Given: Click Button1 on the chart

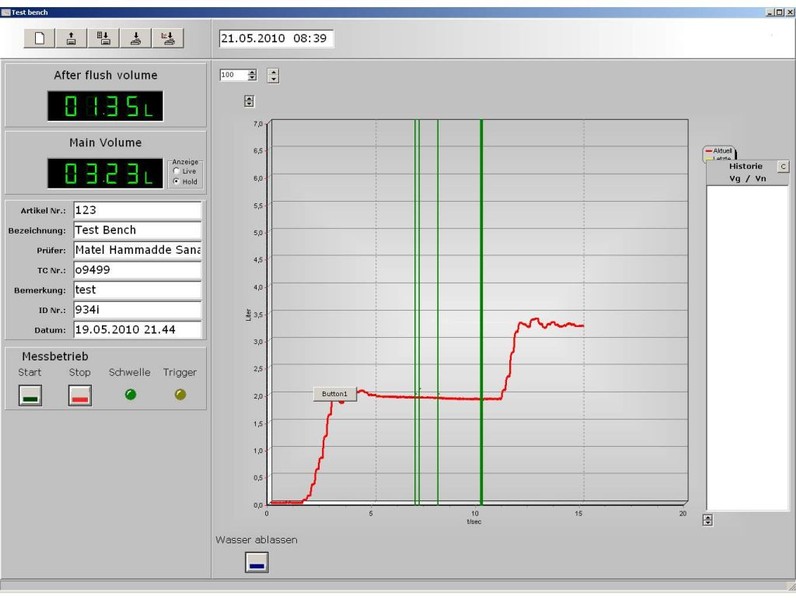Looking at the screenshot, I should [334, 394].
